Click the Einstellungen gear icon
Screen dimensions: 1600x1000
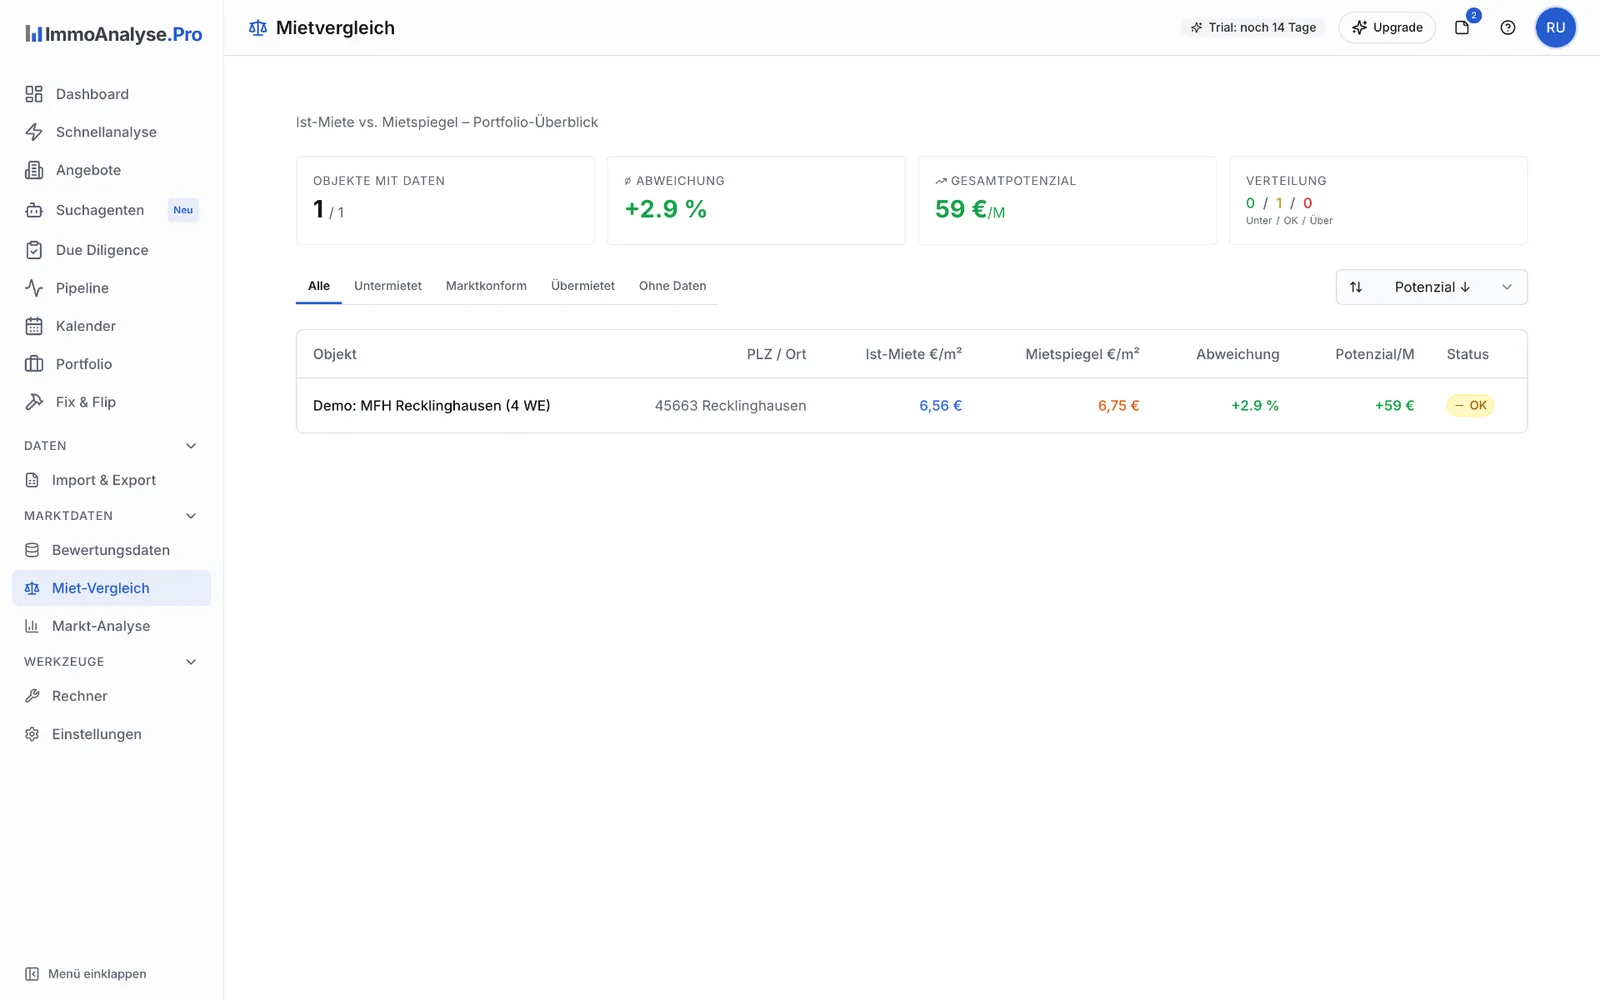tap(32, 734)
